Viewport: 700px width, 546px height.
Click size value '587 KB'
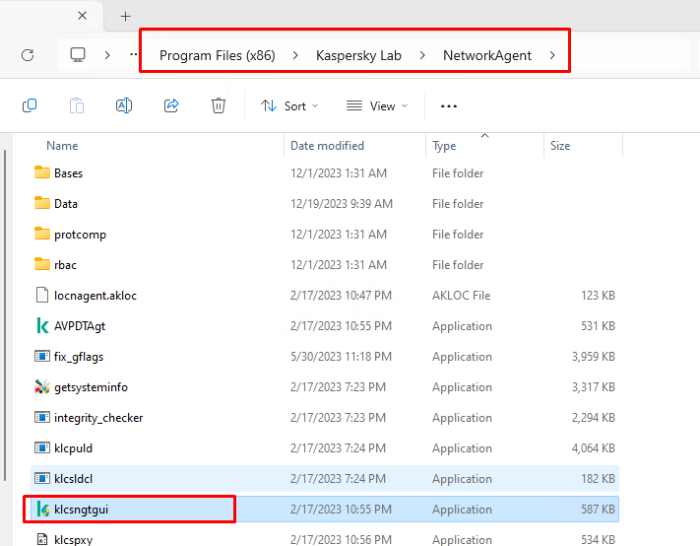point(598,509)
